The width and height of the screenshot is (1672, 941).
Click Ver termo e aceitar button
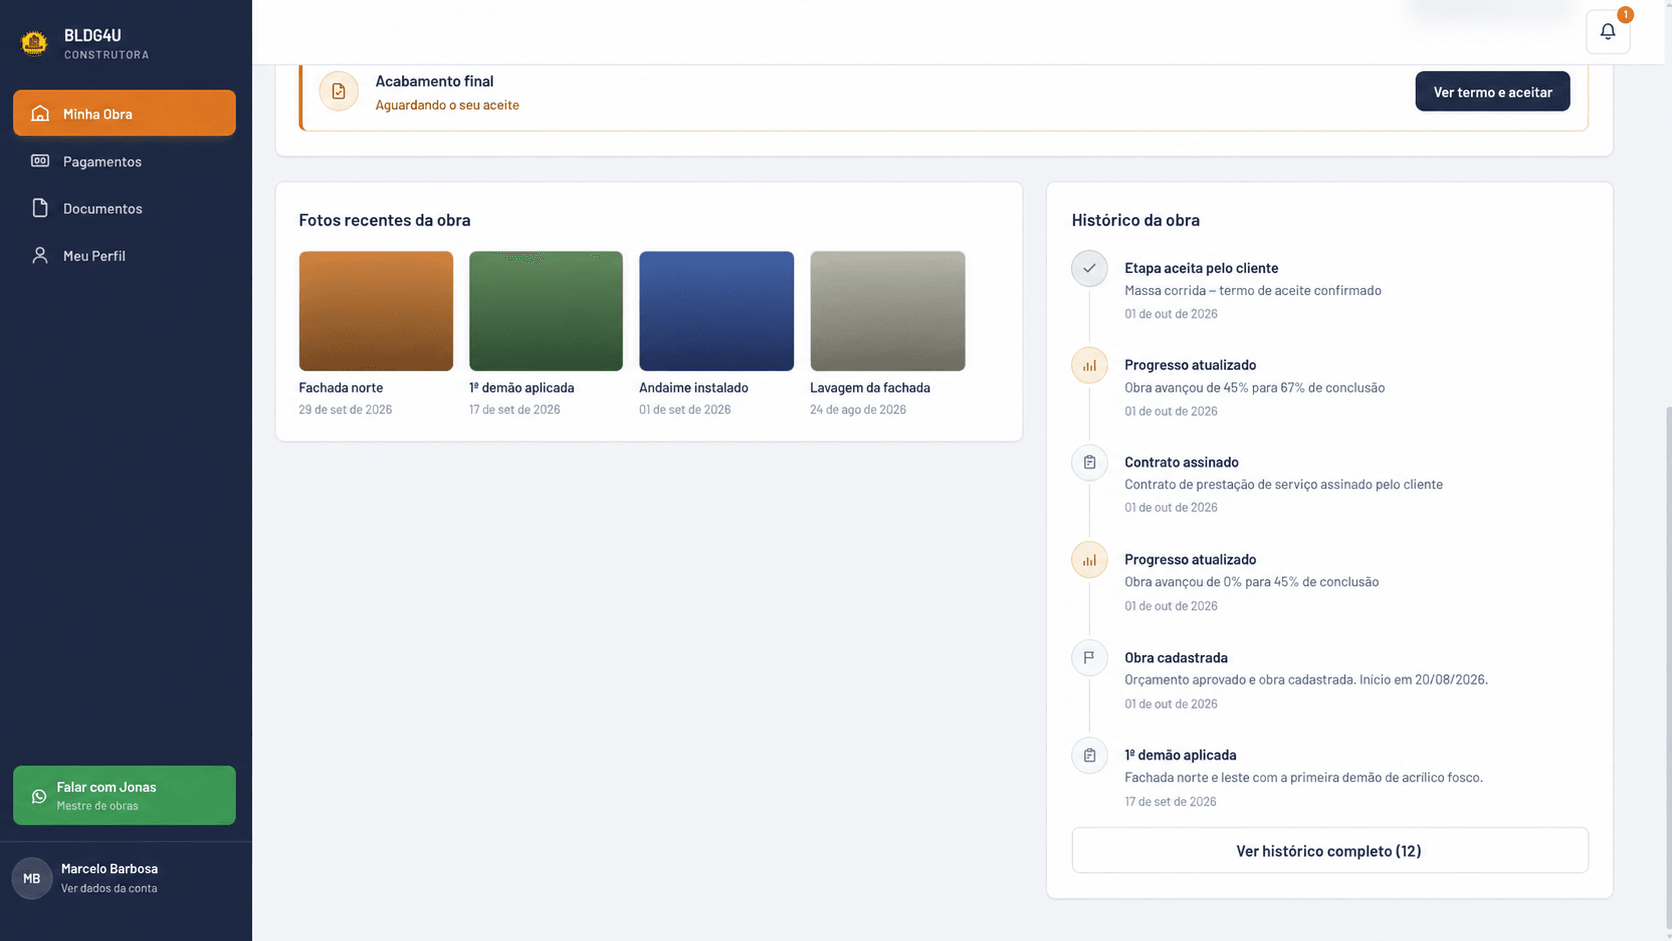tap(1492, 91)
